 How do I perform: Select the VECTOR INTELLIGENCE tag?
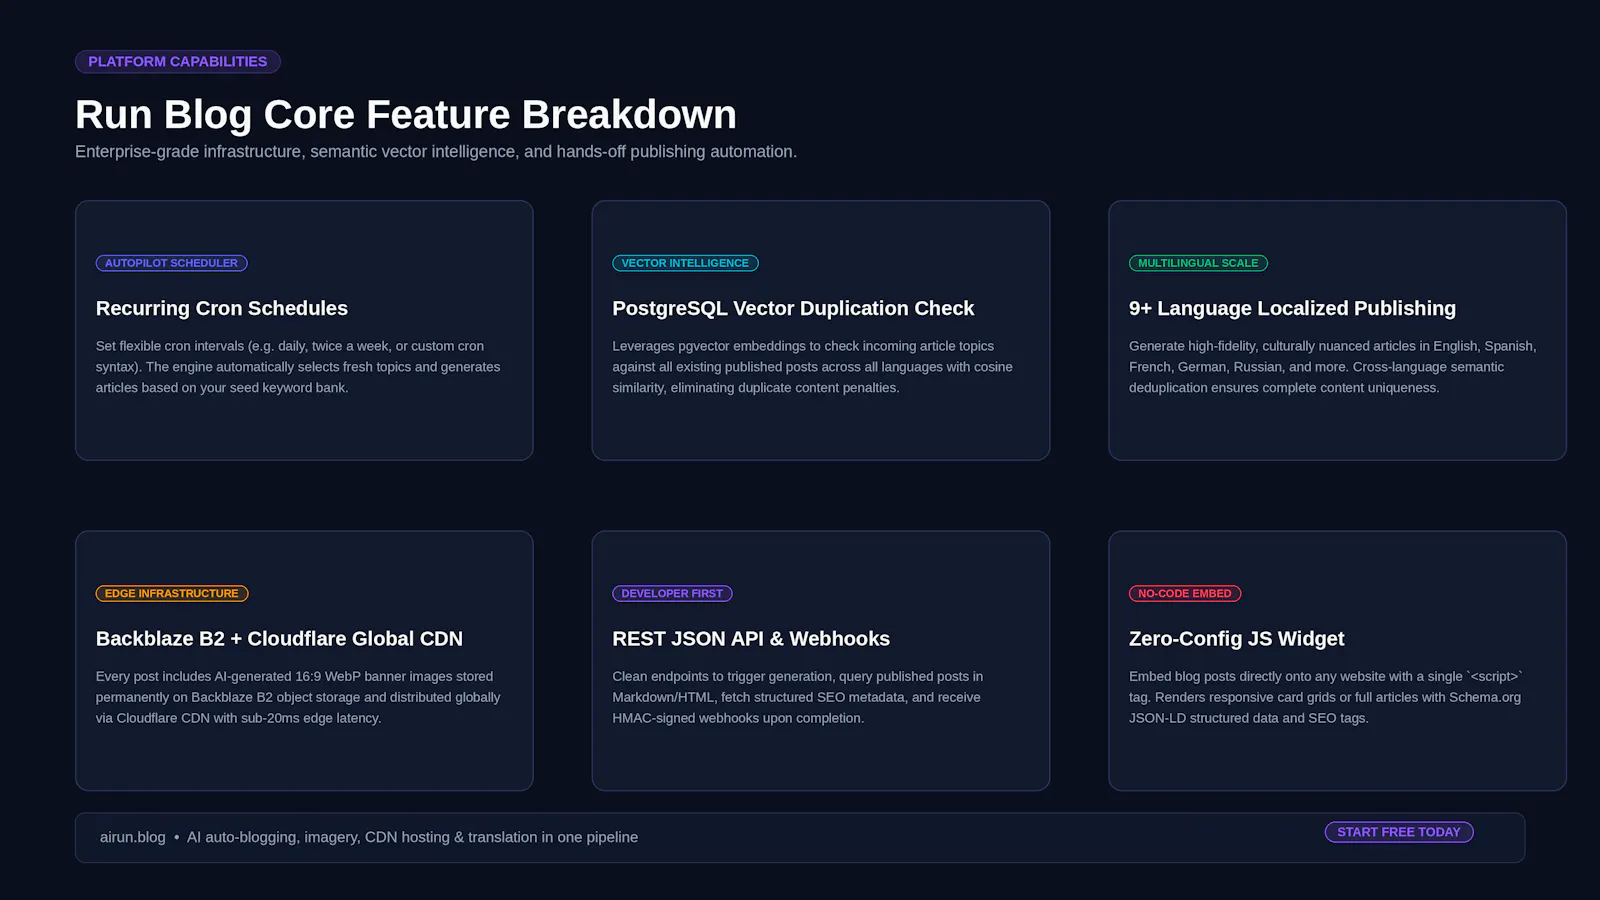(x=685, y=263)
